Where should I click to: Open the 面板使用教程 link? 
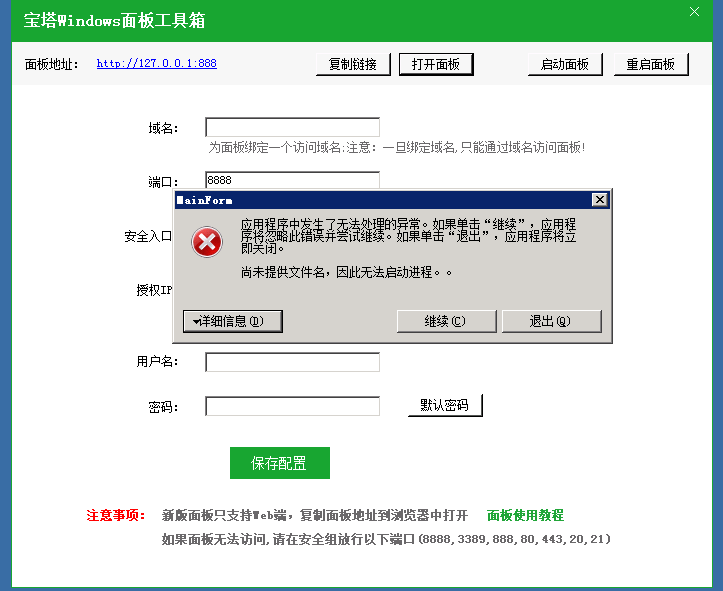[525, 515]
